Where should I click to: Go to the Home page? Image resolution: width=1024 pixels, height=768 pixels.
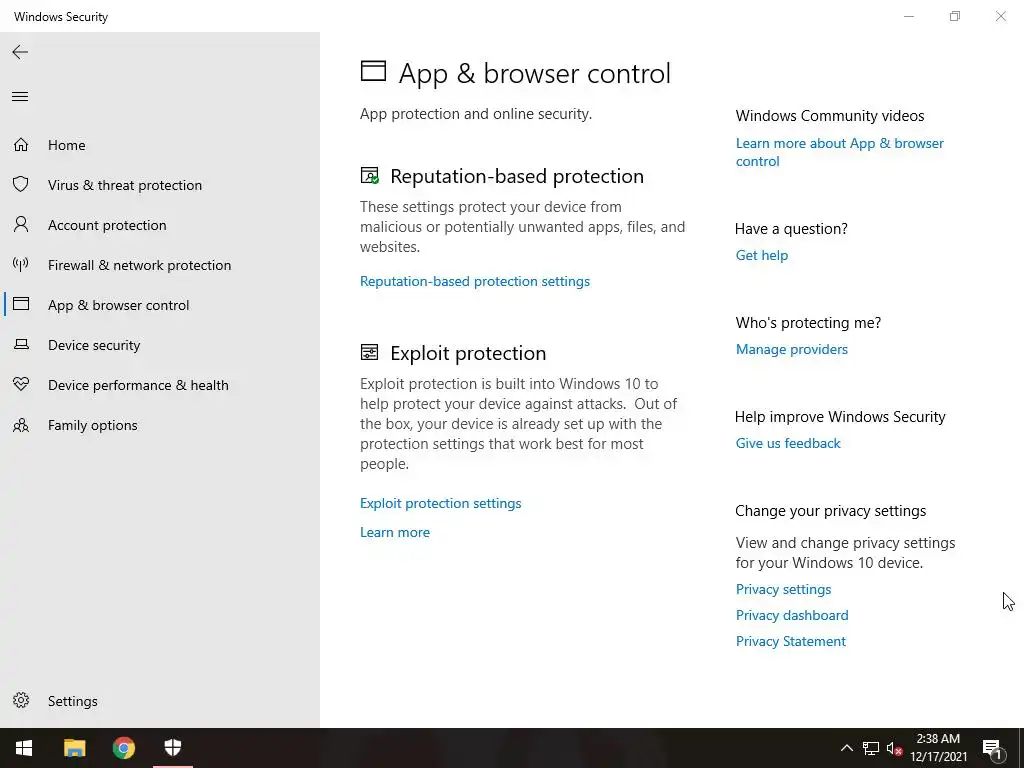click(x=67, y=145)
